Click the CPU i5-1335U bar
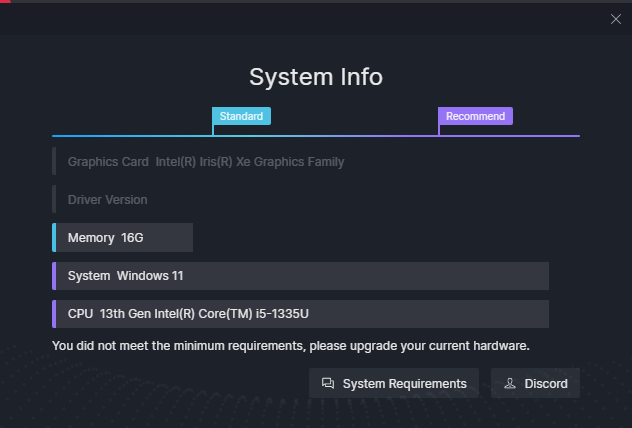 [x=300, y=314]
